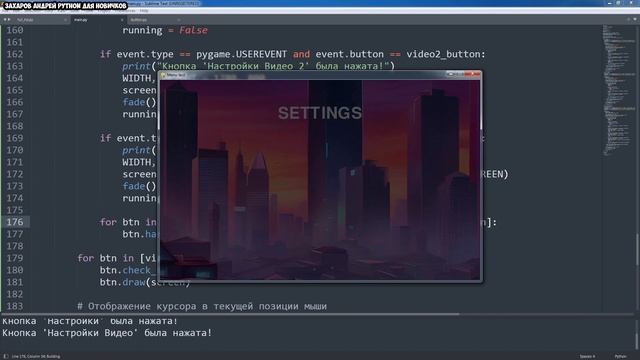Click line number 176 in gutter
The height and width of the screenshot is (360, 640).
pyautogui.click(x=15, y=222)
